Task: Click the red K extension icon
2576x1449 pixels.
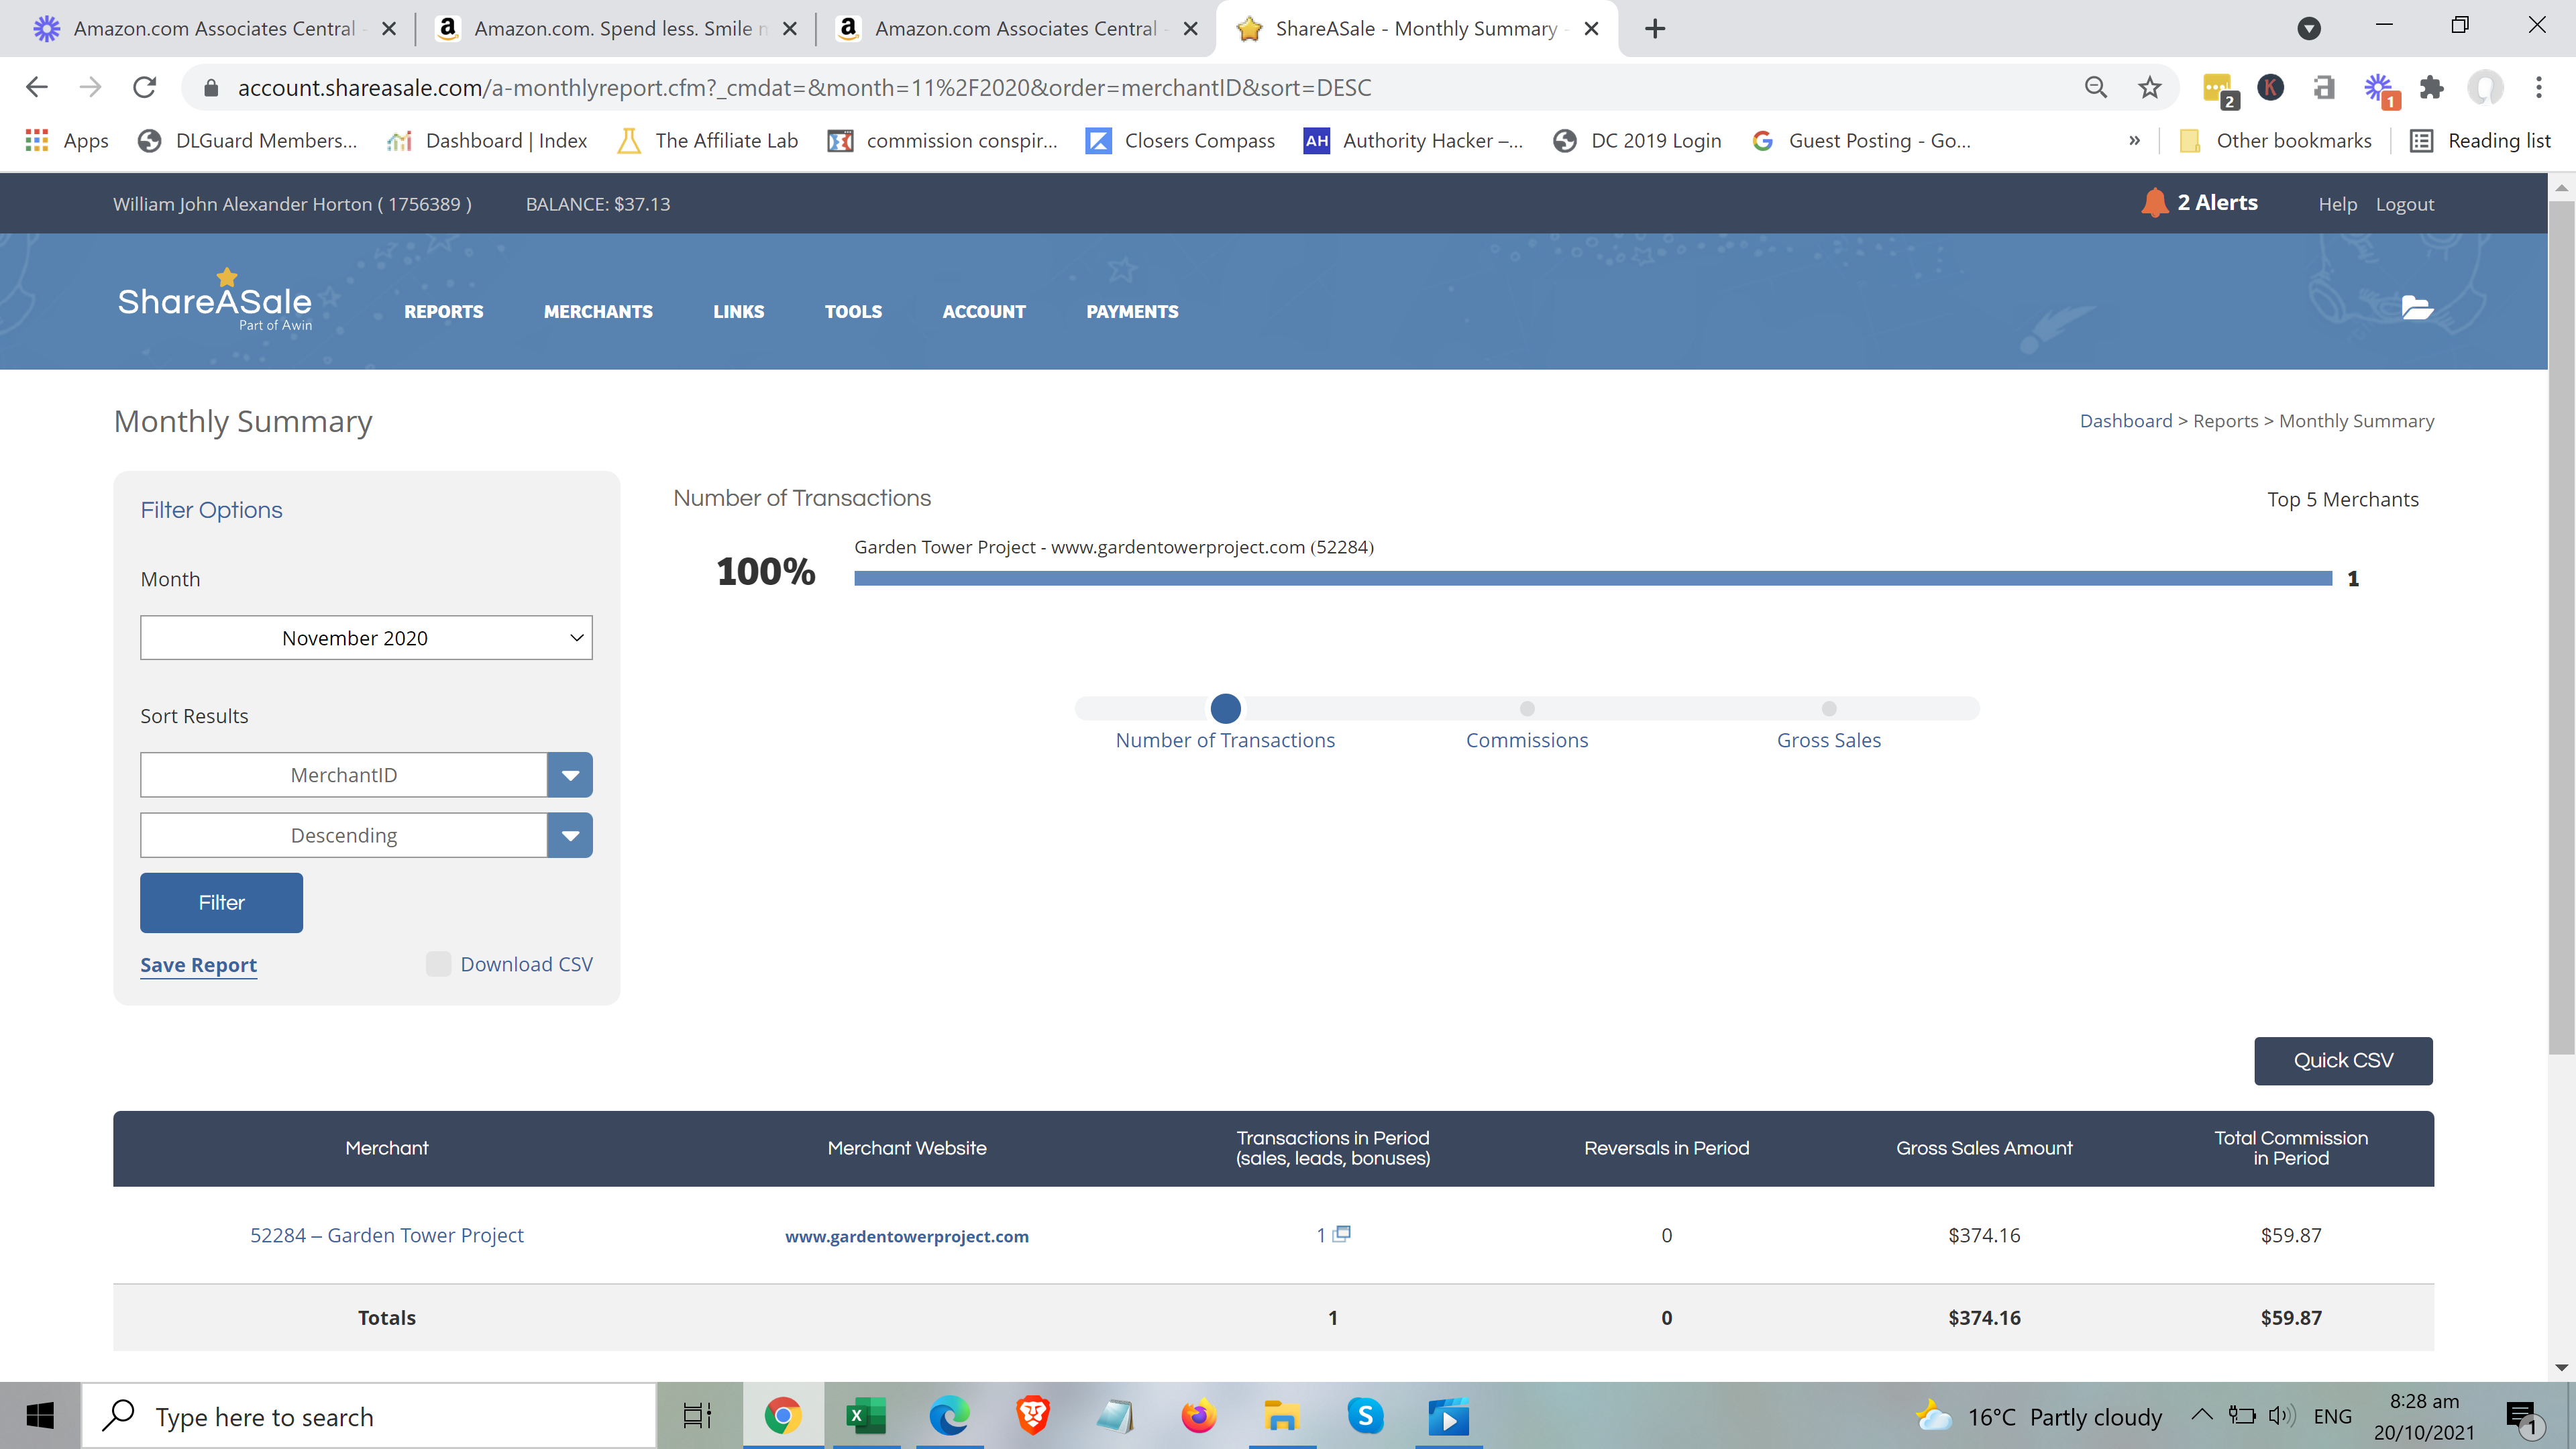Action: point(2271,87)
